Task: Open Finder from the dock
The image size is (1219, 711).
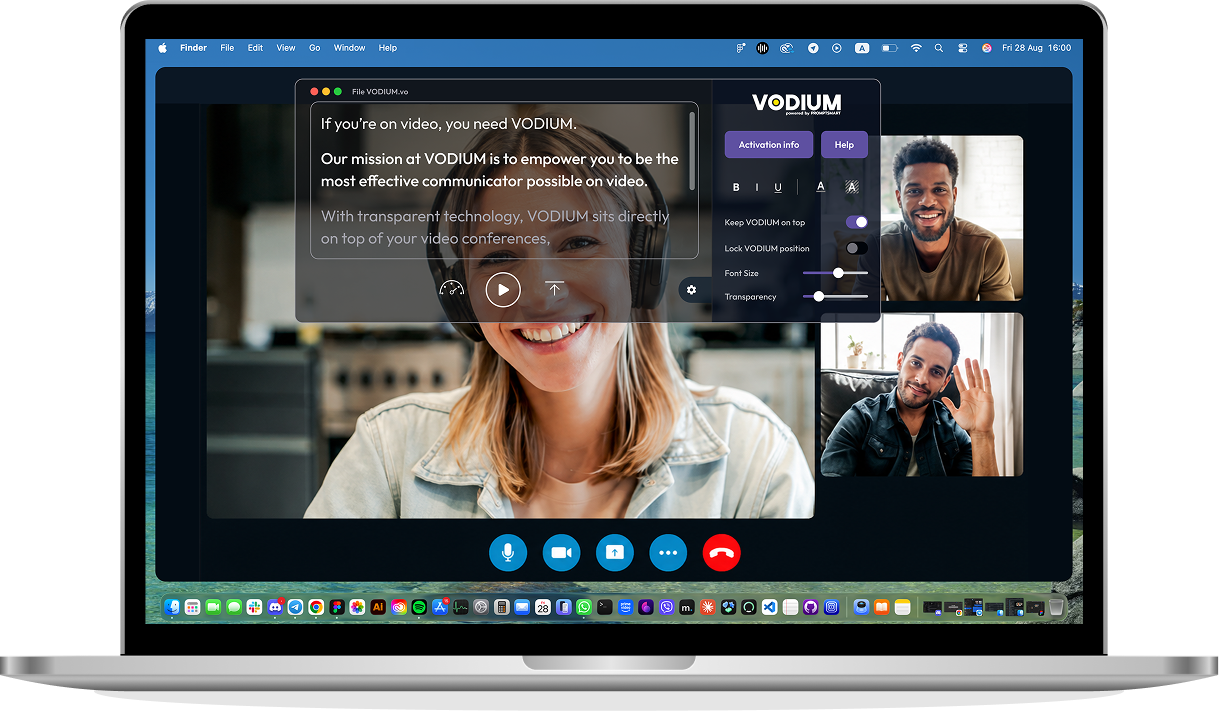Action: [x=172, y=607]
